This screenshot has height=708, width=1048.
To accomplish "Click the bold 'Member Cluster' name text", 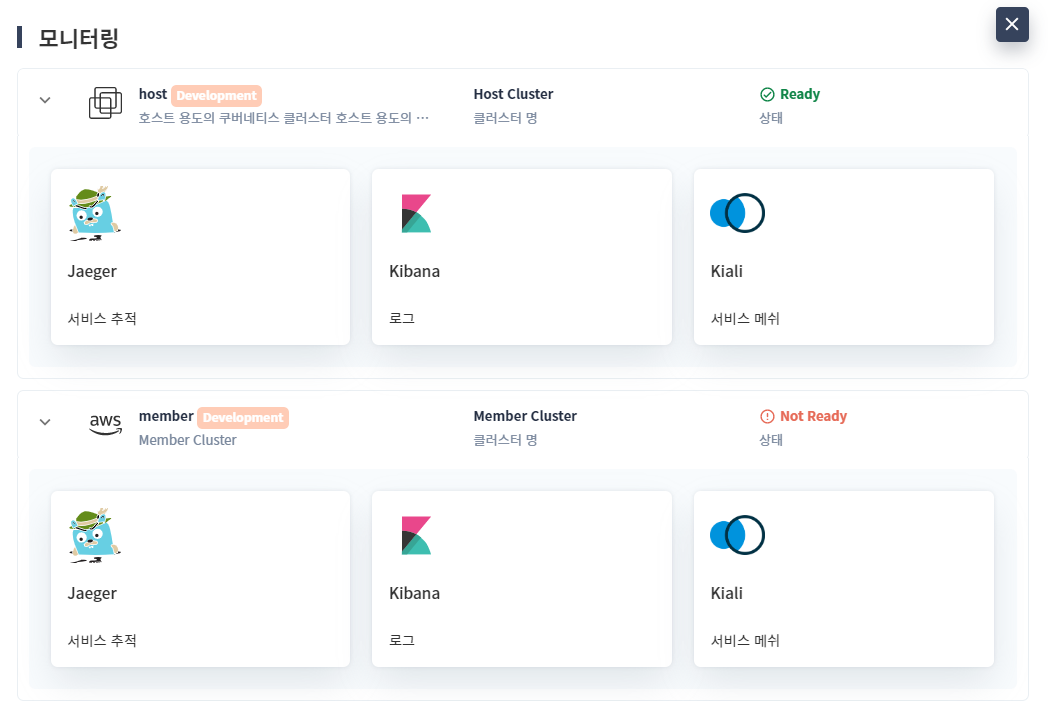I will point(525,416).
